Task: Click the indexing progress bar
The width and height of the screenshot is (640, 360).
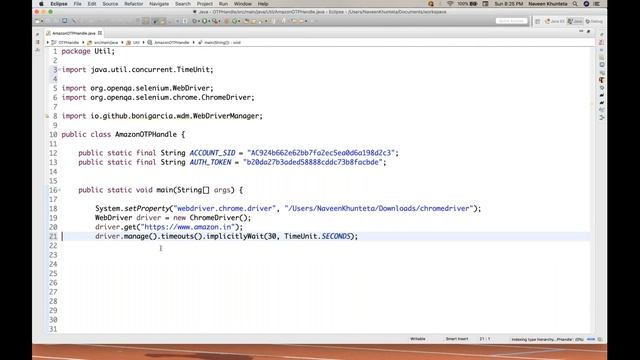Action: 591,339
